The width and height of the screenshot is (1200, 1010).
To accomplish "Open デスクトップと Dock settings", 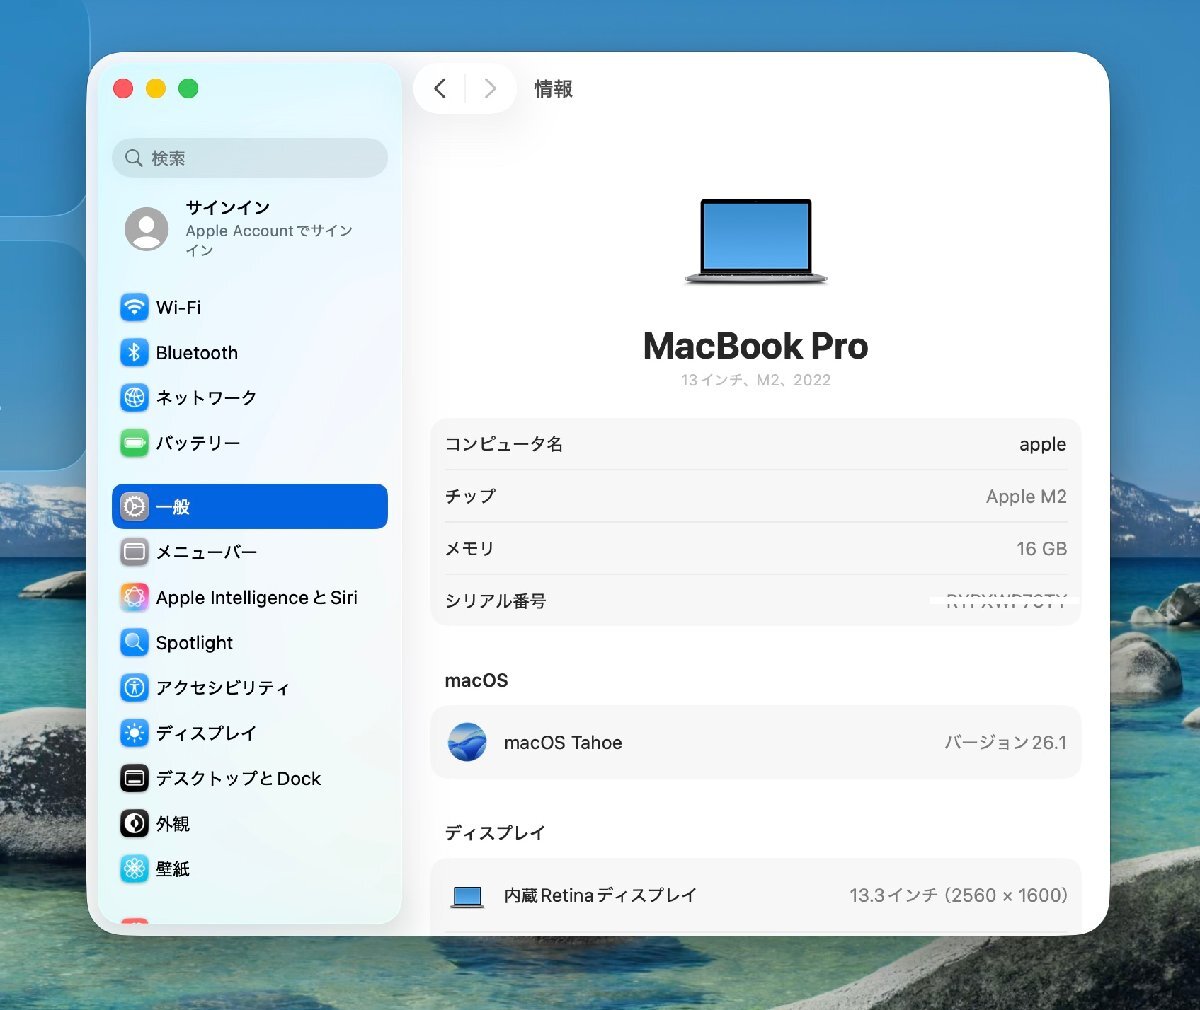I will tap(250, 778).
